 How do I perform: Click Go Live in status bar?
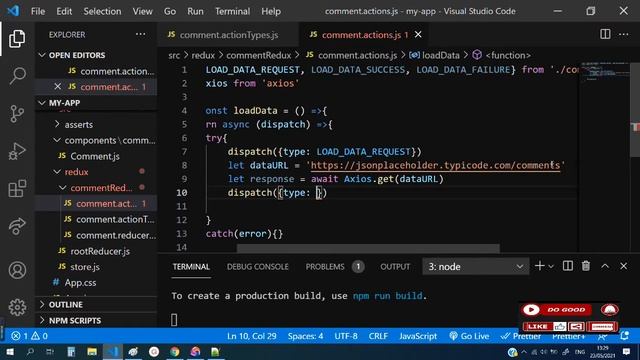pos(469,336)
